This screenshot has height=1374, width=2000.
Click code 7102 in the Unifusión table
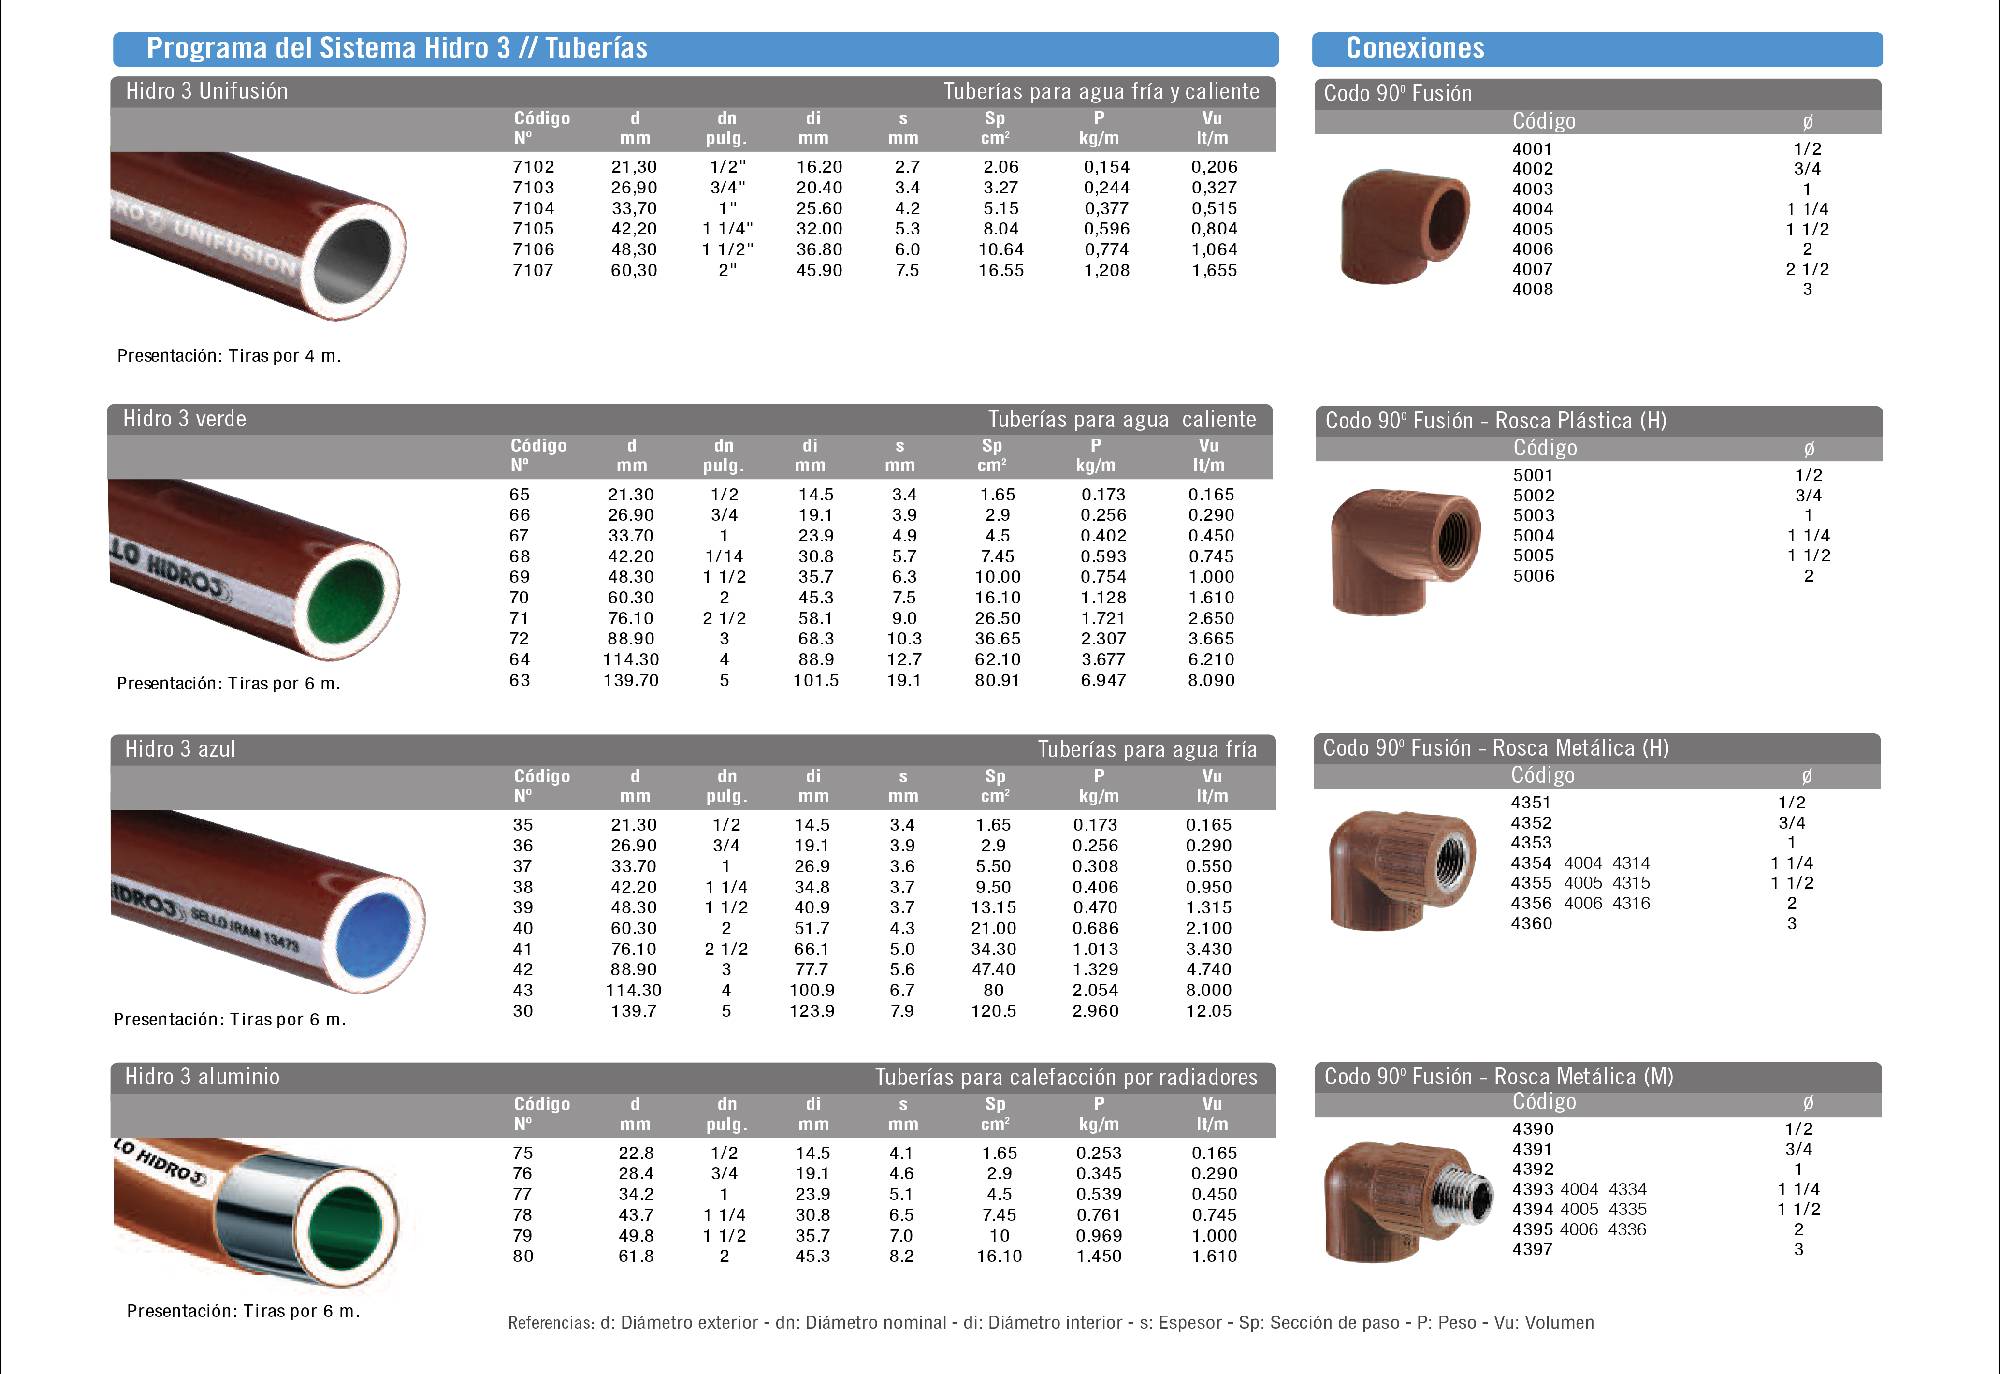[533, 167]
